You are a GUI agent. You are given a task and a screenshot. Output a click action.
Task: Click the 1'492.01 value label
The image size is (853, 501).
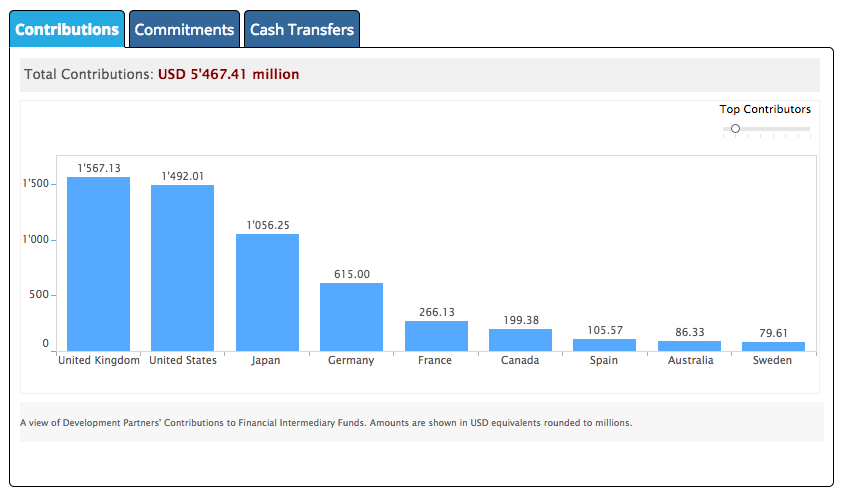coord(182,176)
